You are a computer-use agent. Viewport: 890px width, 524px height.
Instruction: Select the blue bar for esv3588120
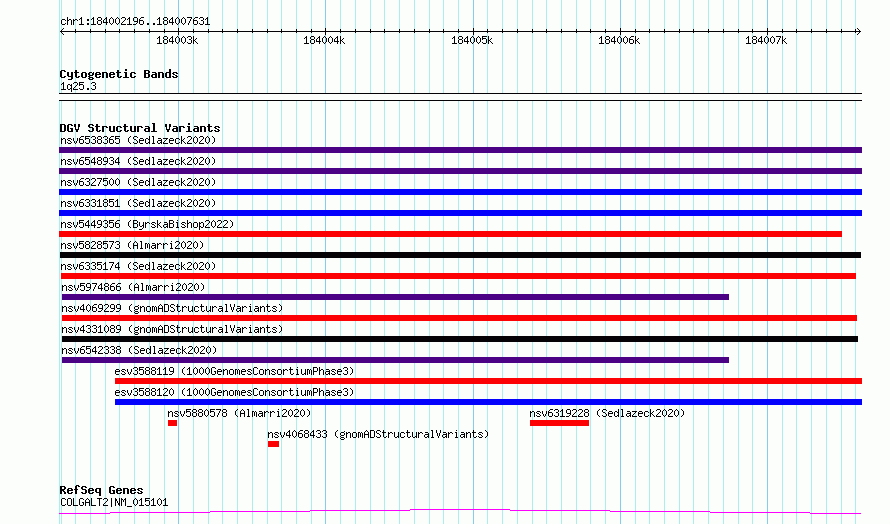tap(488, 402)
